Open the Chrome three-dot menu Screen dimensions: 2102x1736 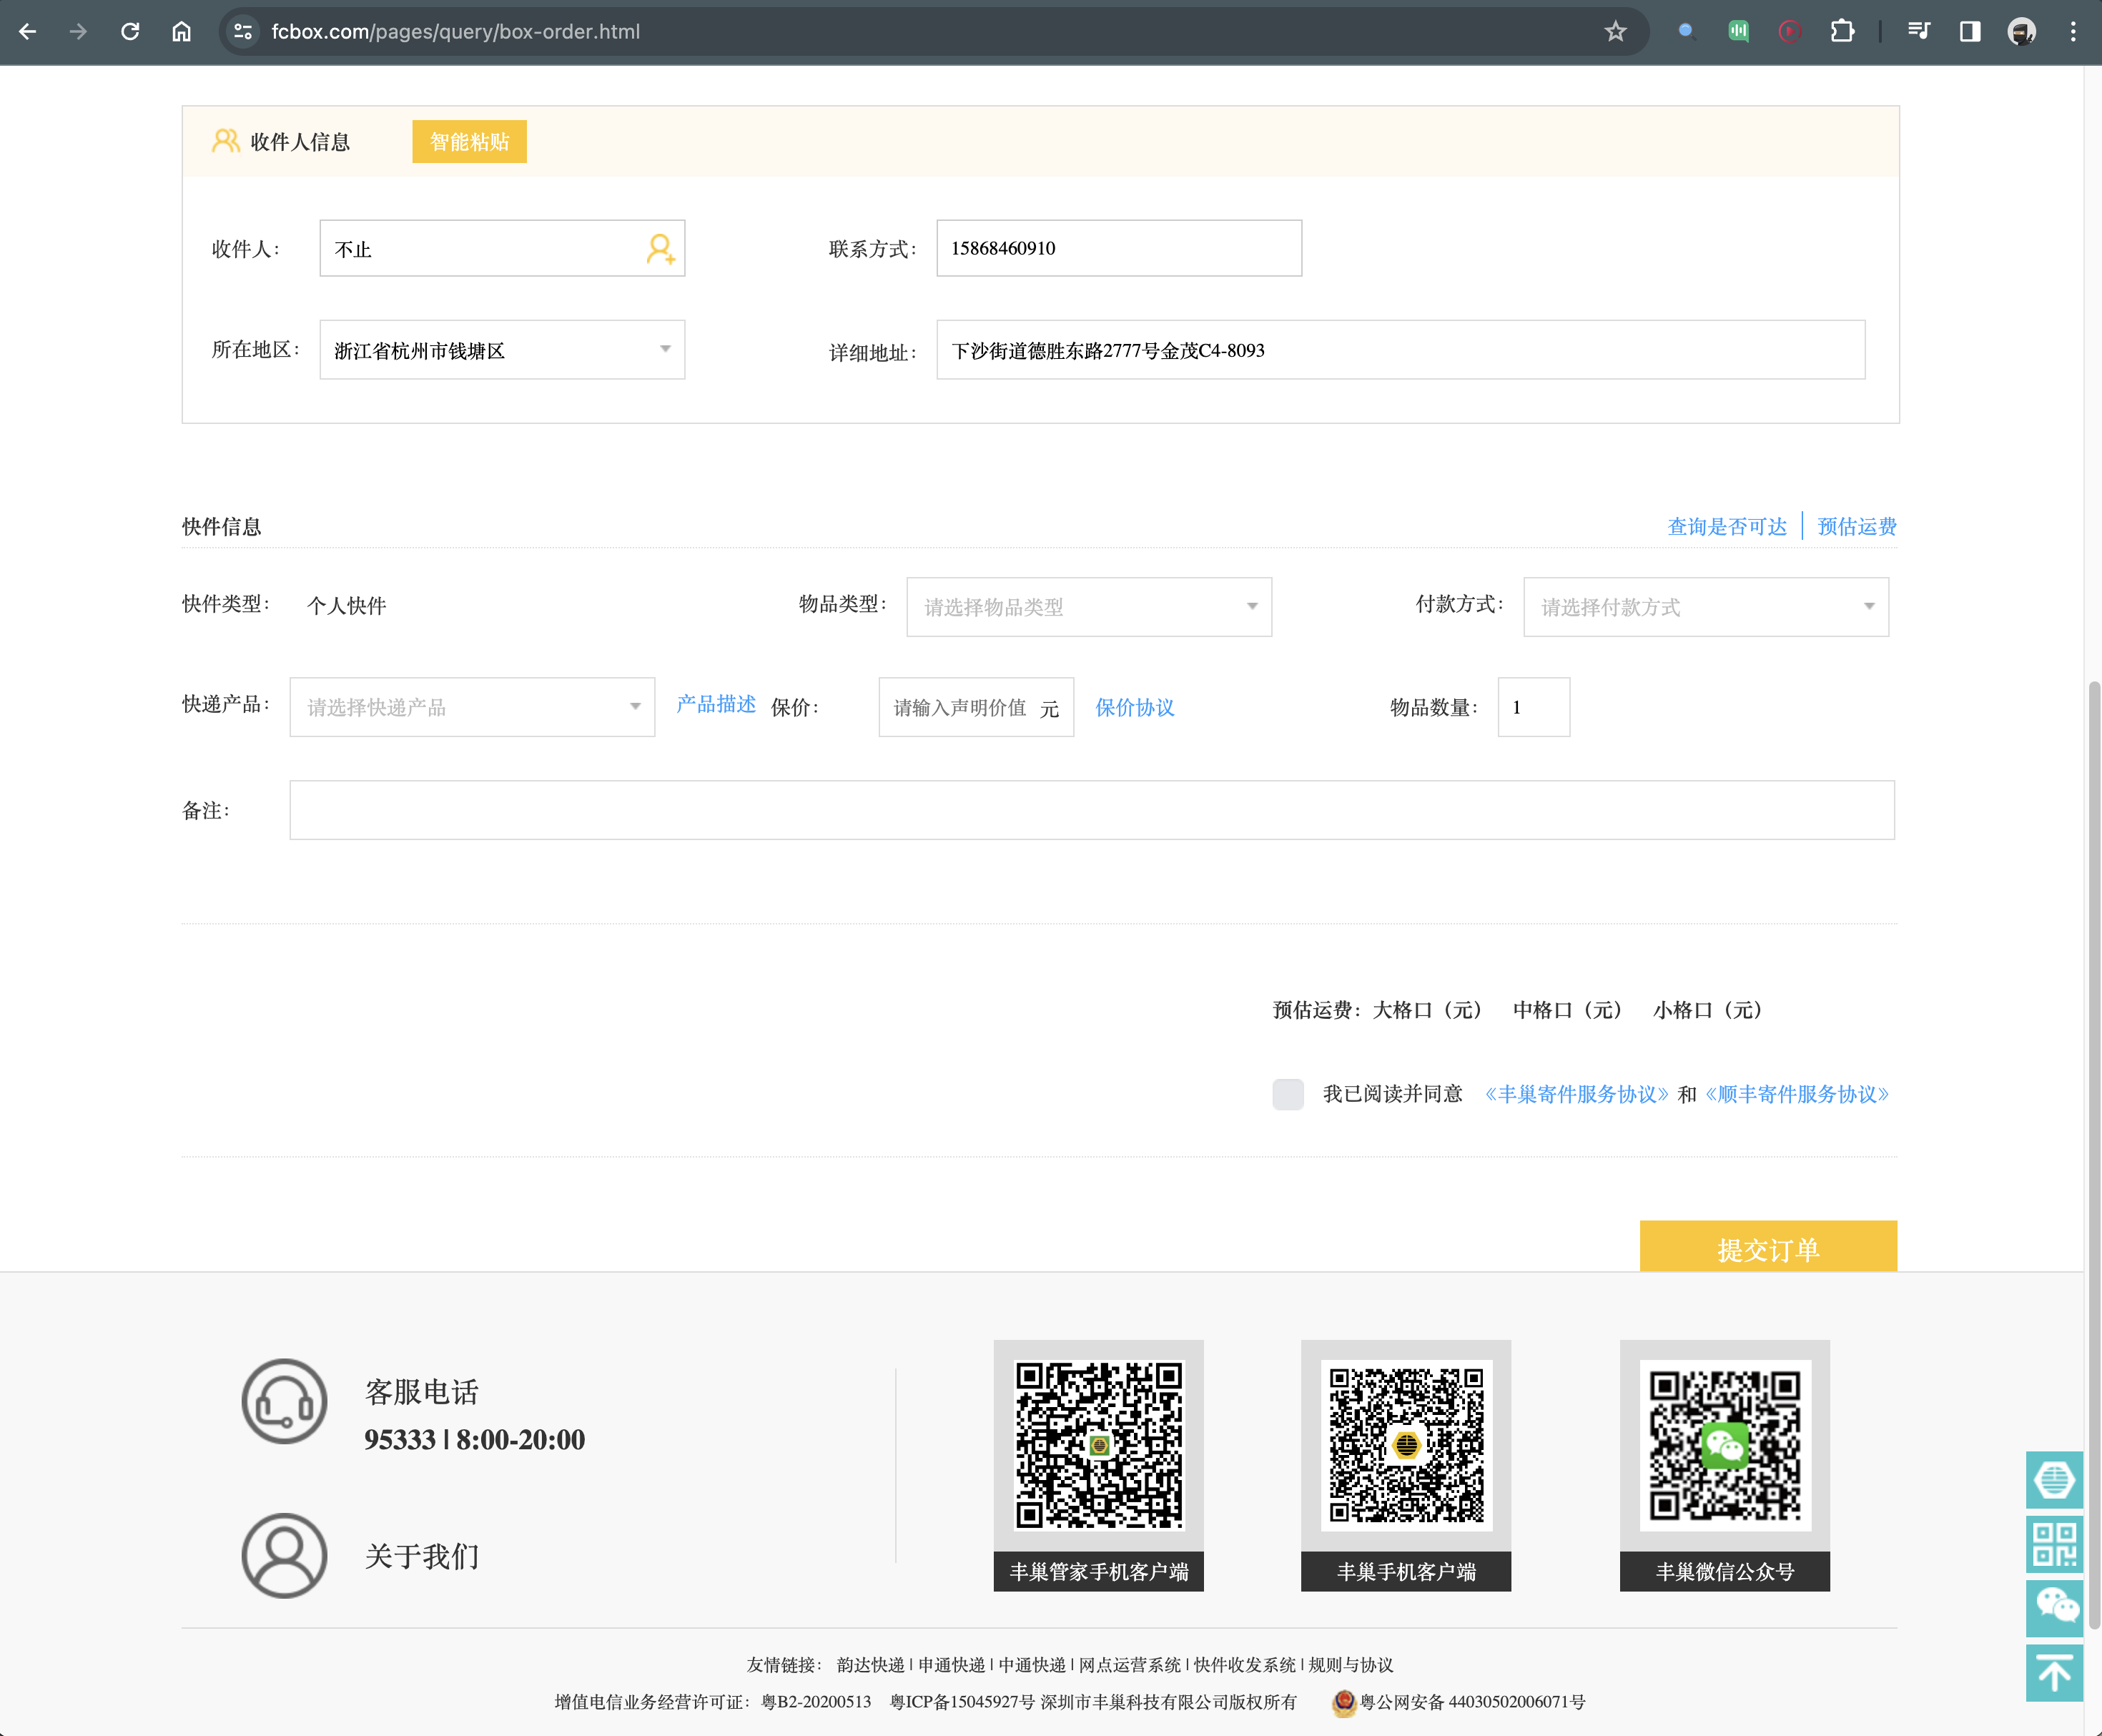click(x=2073, y=31)
